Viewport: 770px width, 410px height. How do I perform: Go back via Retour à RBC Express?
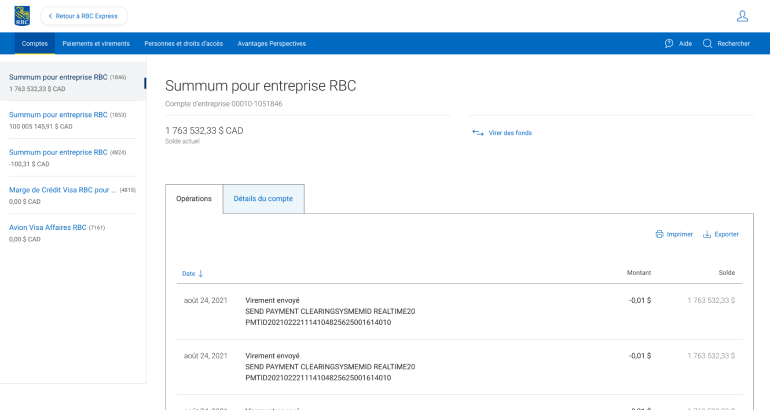click(x=84, y=16)
